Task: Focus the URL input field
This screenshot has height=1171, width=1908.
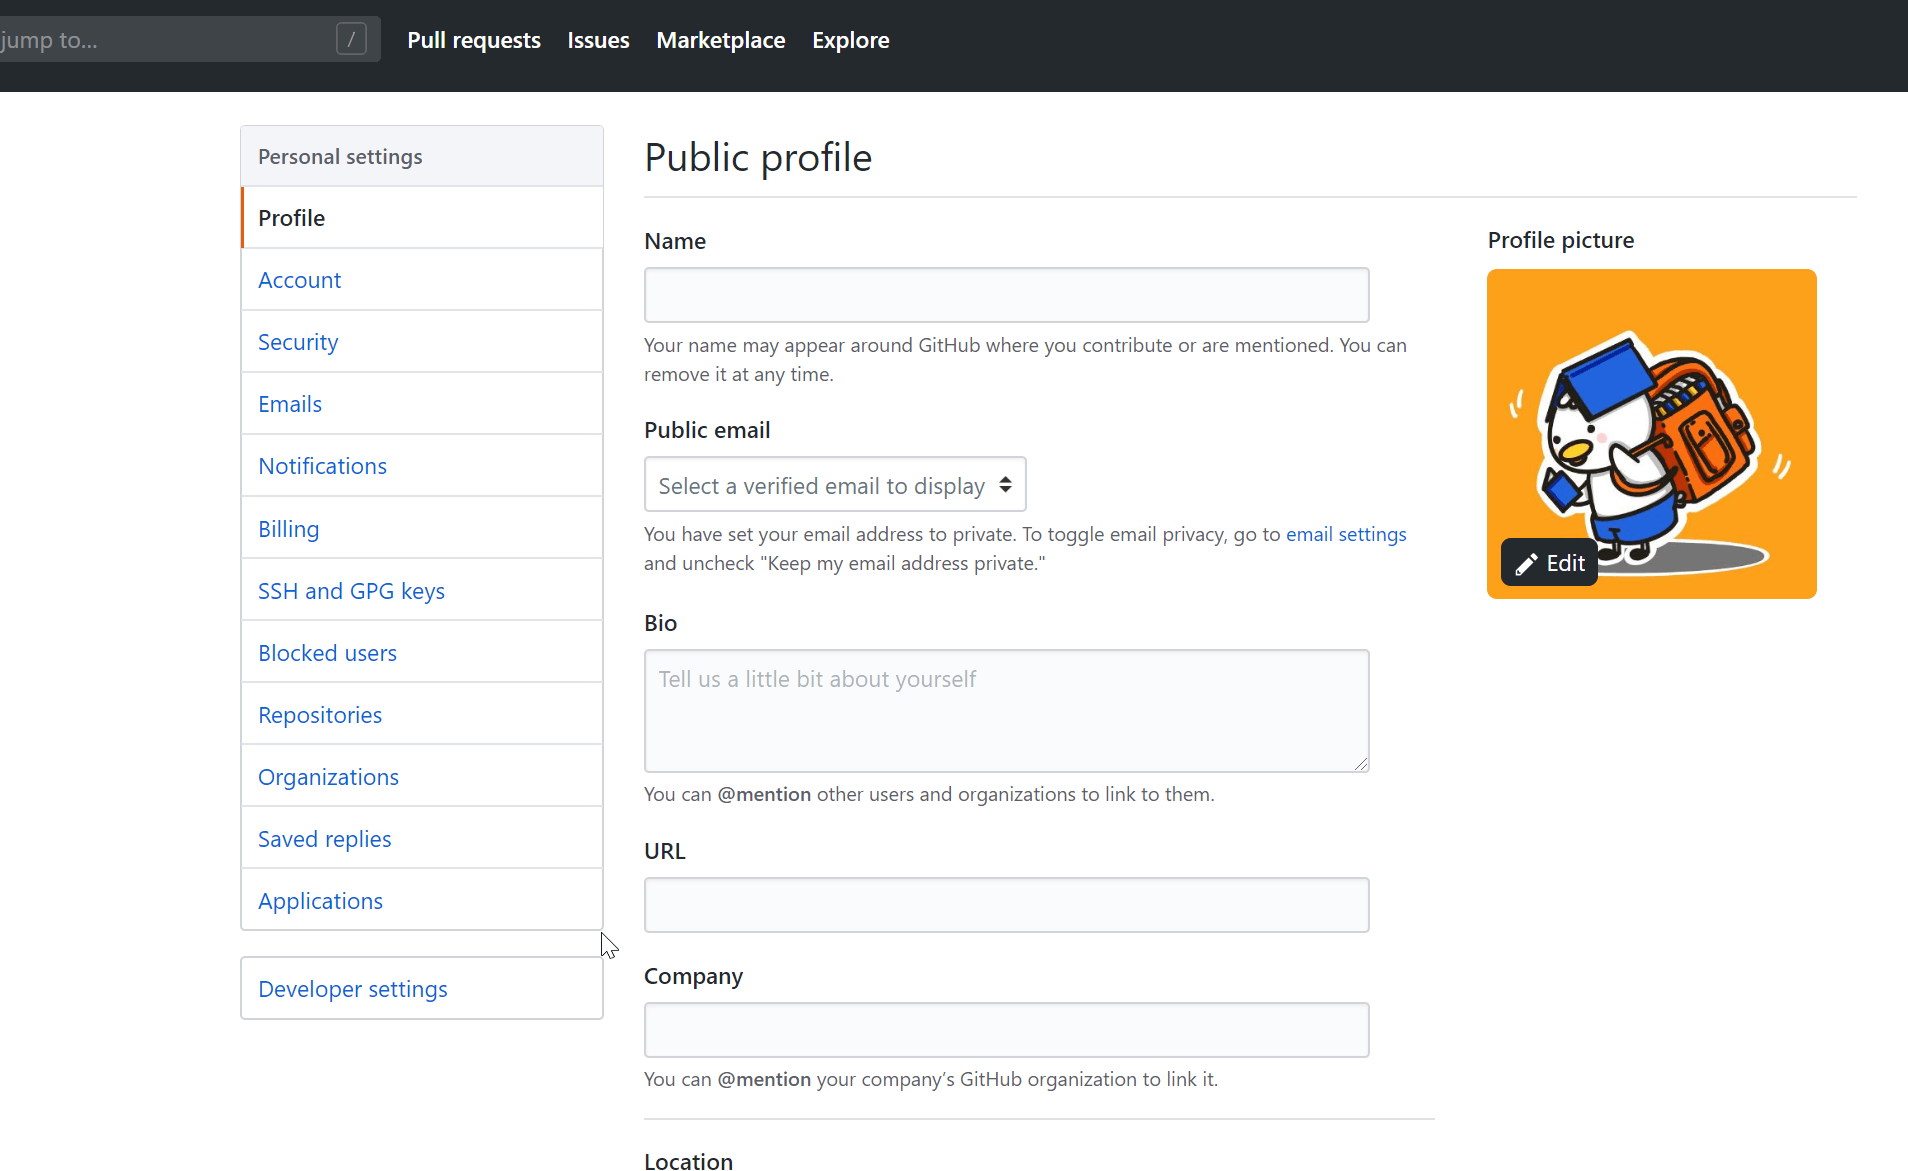Action: (1006, 905)
